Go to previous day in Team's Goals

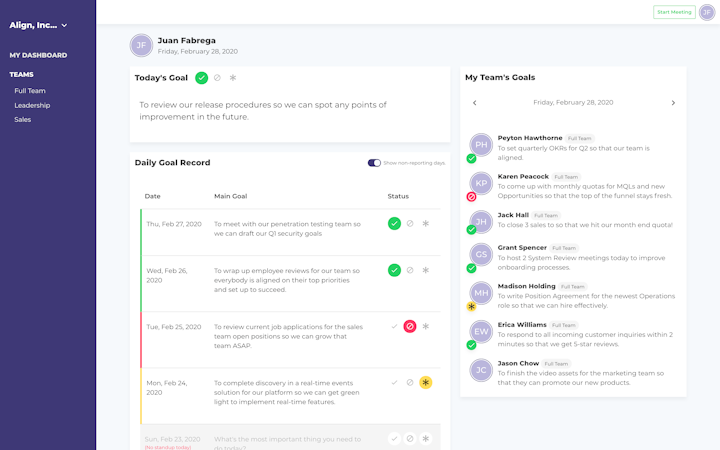coord(474,103)
